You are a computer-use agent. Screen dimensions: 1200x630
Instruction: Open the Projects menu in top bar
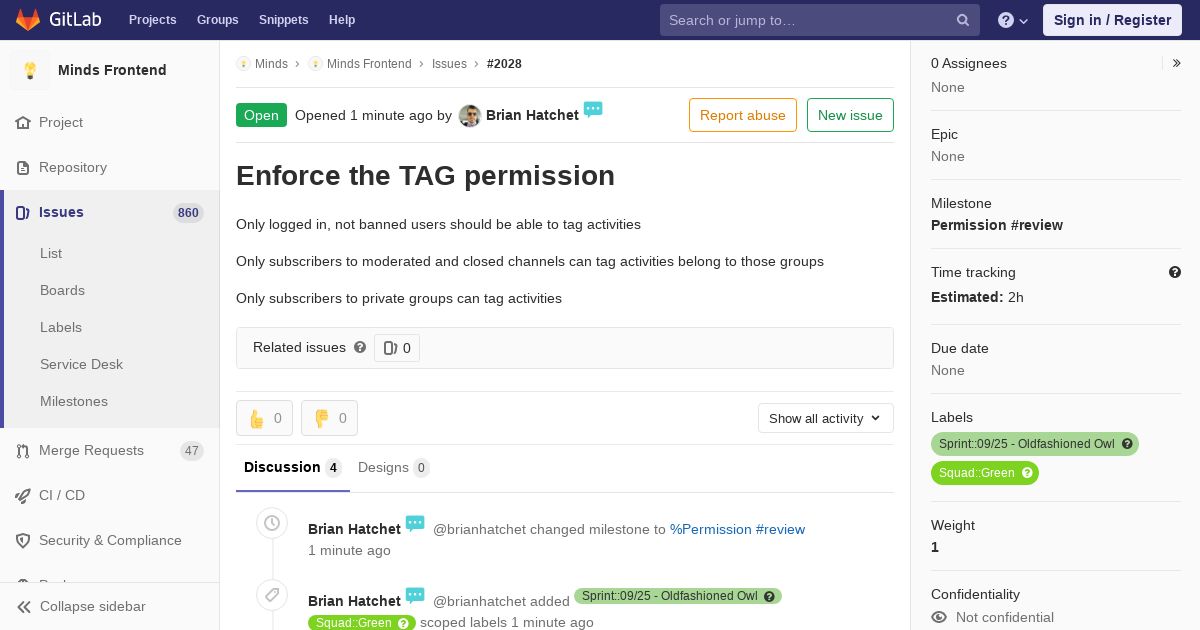pyautogui.click(x=153, y=20)
